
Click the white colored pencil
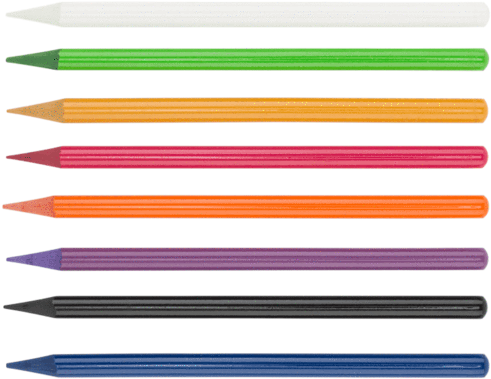coord(248,15)
